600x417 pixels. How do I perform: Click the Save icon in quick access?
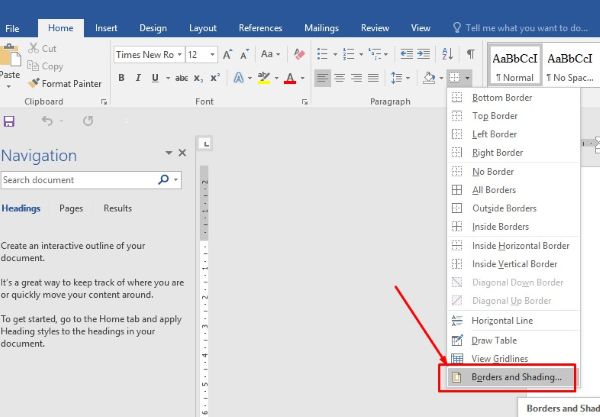9,121
